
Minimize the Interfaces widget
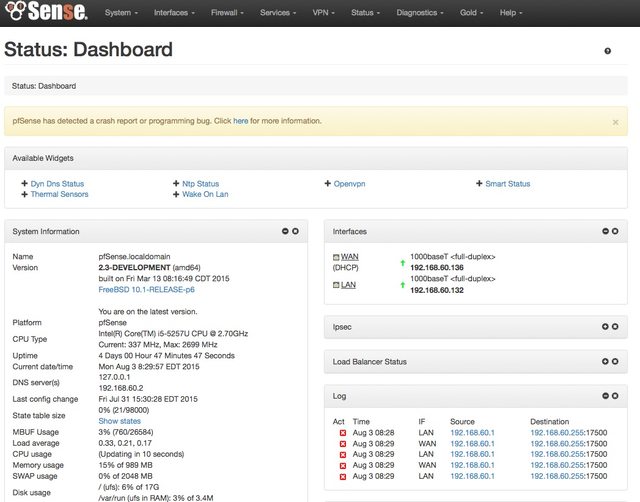point(604,231)
